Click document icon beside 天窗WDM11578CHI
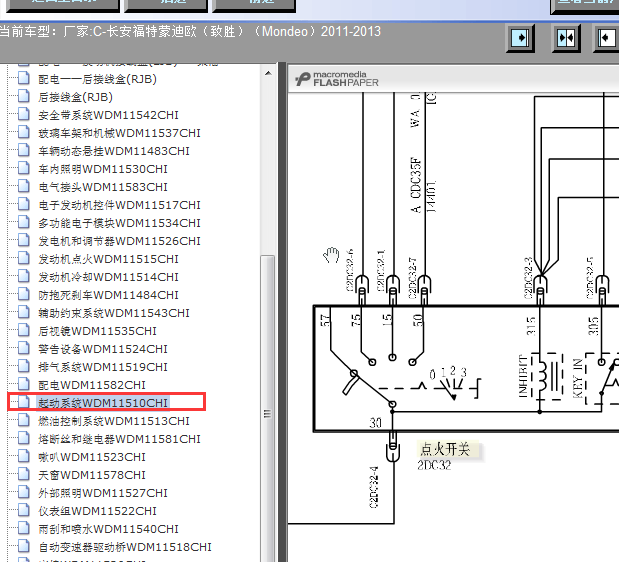 point(24,474)
